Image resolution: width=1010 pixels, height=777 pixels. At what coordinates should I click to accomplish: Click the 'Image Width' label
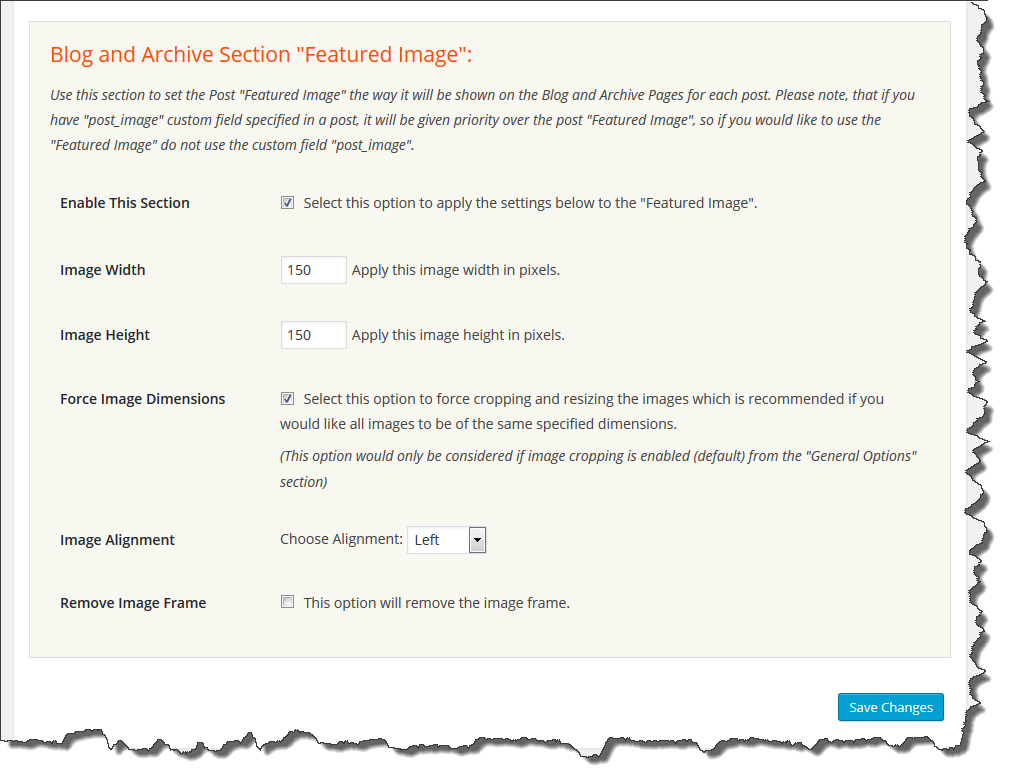click(x=102, y=270)
